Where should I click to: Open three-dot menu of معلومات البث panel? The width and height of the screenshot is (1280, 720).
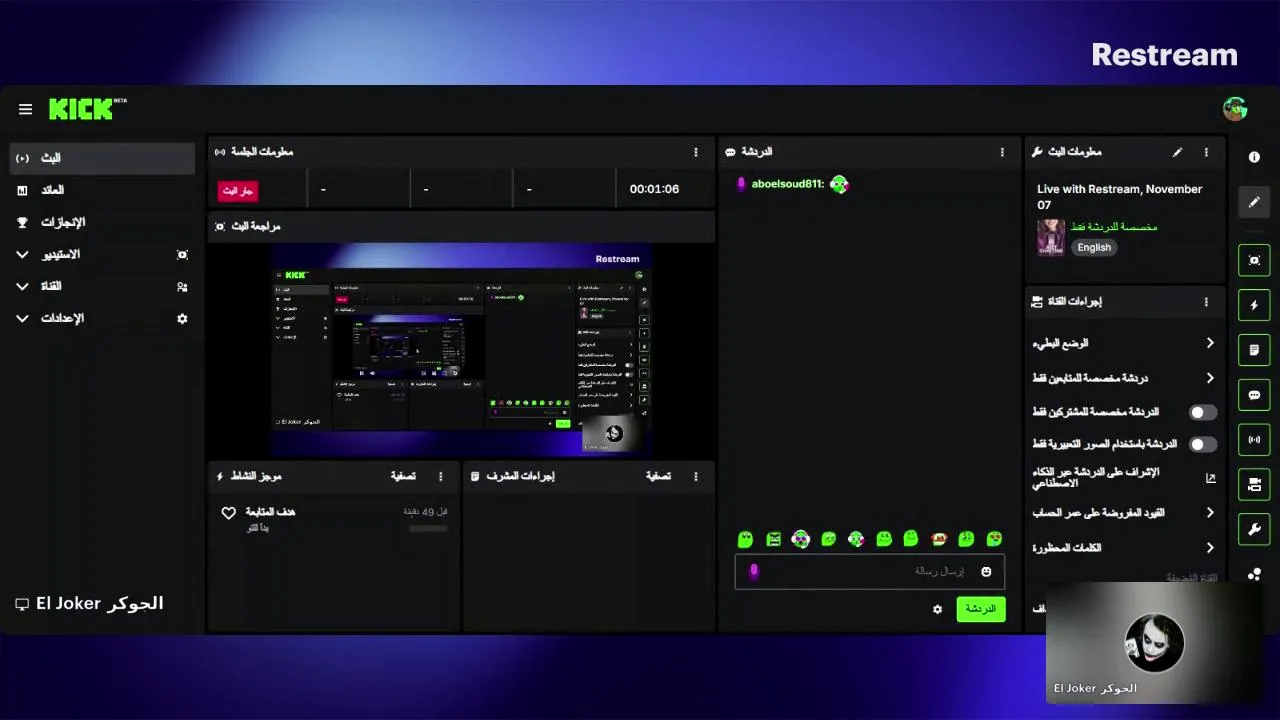(1206, 152)
